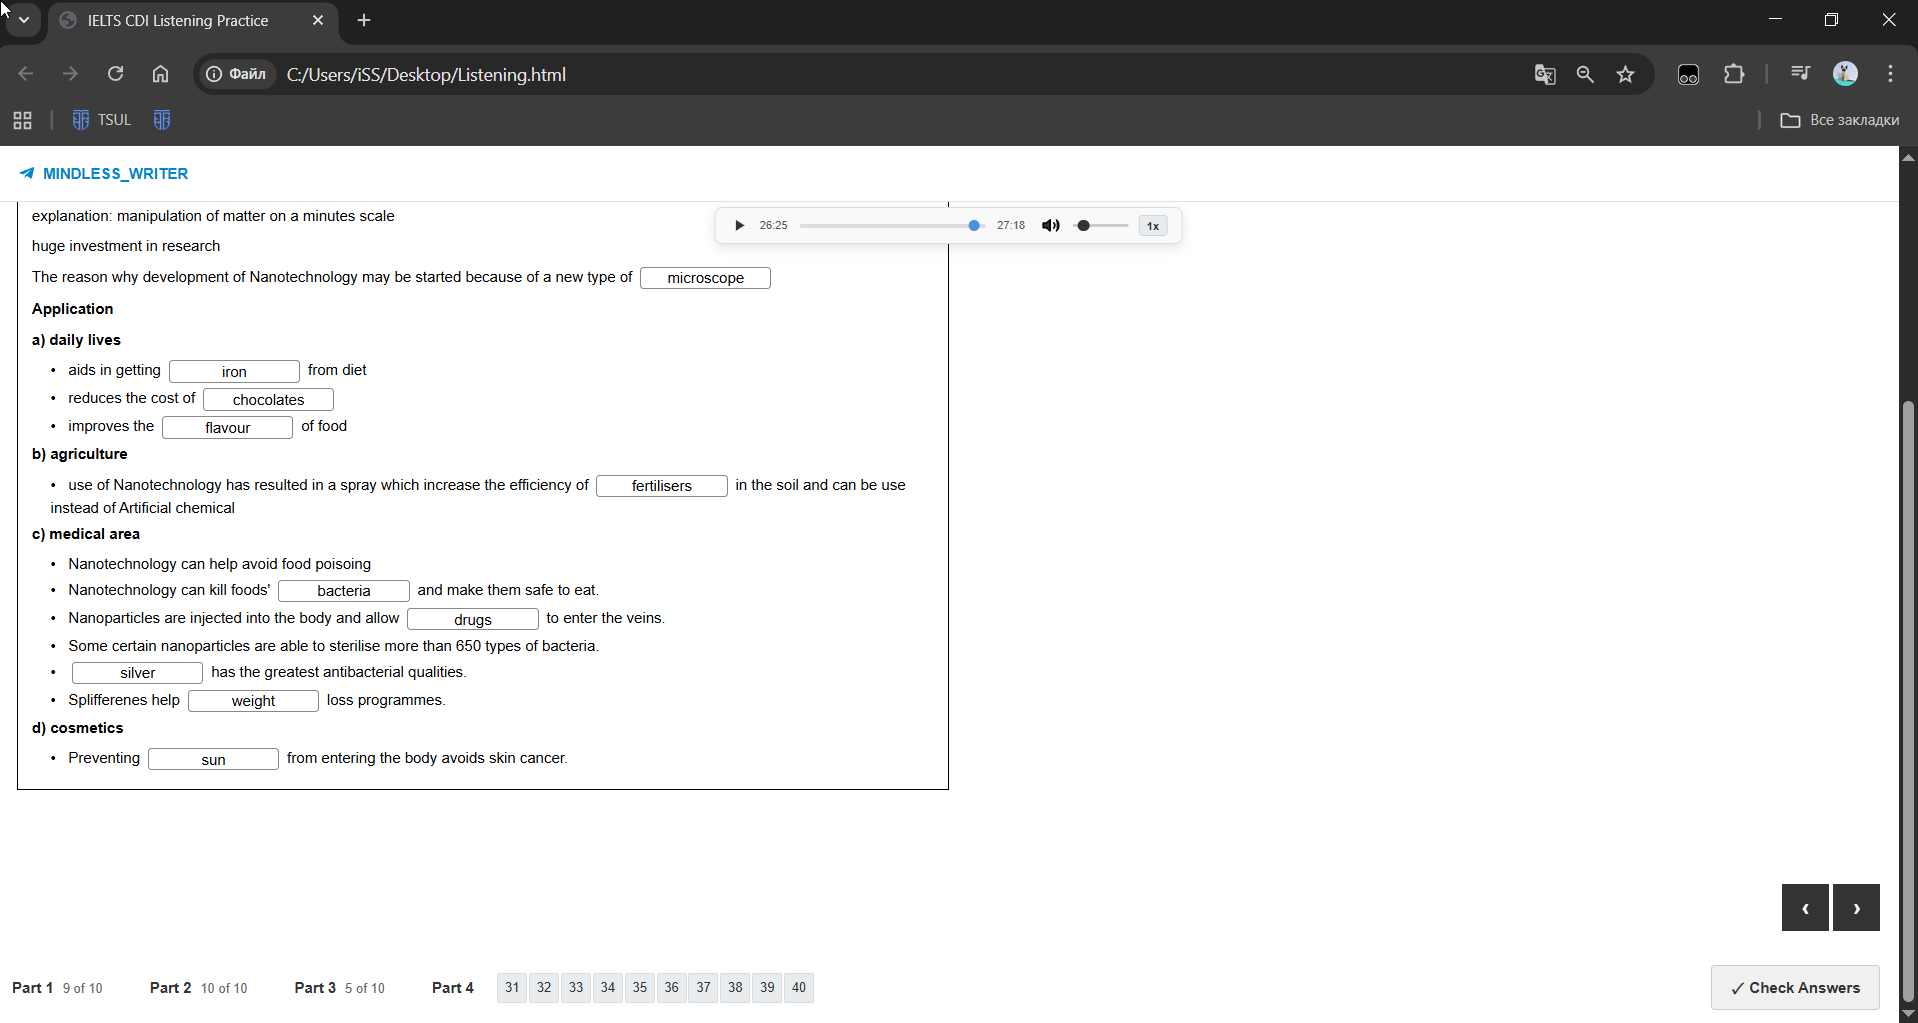Open the Chrome profile avatar
1918x1023 pixels.
point(1845,73)
